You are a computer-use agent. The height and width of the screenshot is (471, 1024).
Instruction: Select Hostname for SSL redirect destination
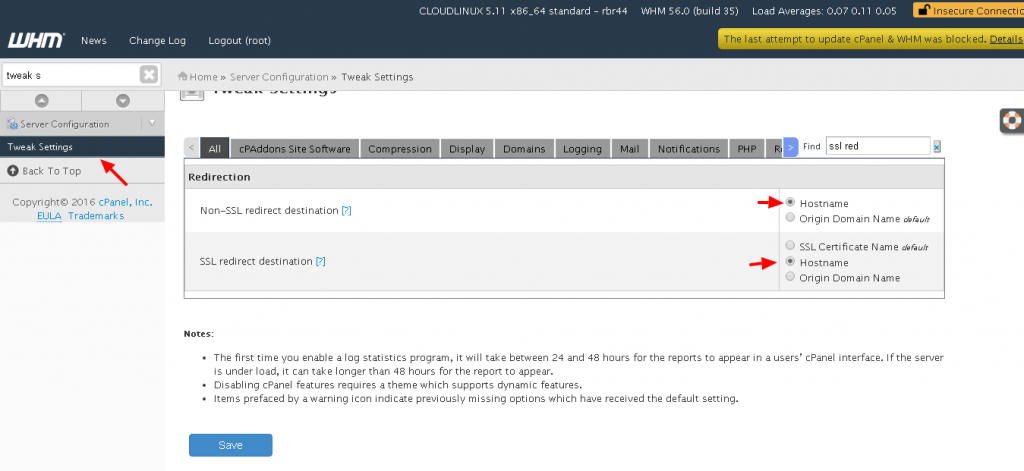(x=791, y=261)
